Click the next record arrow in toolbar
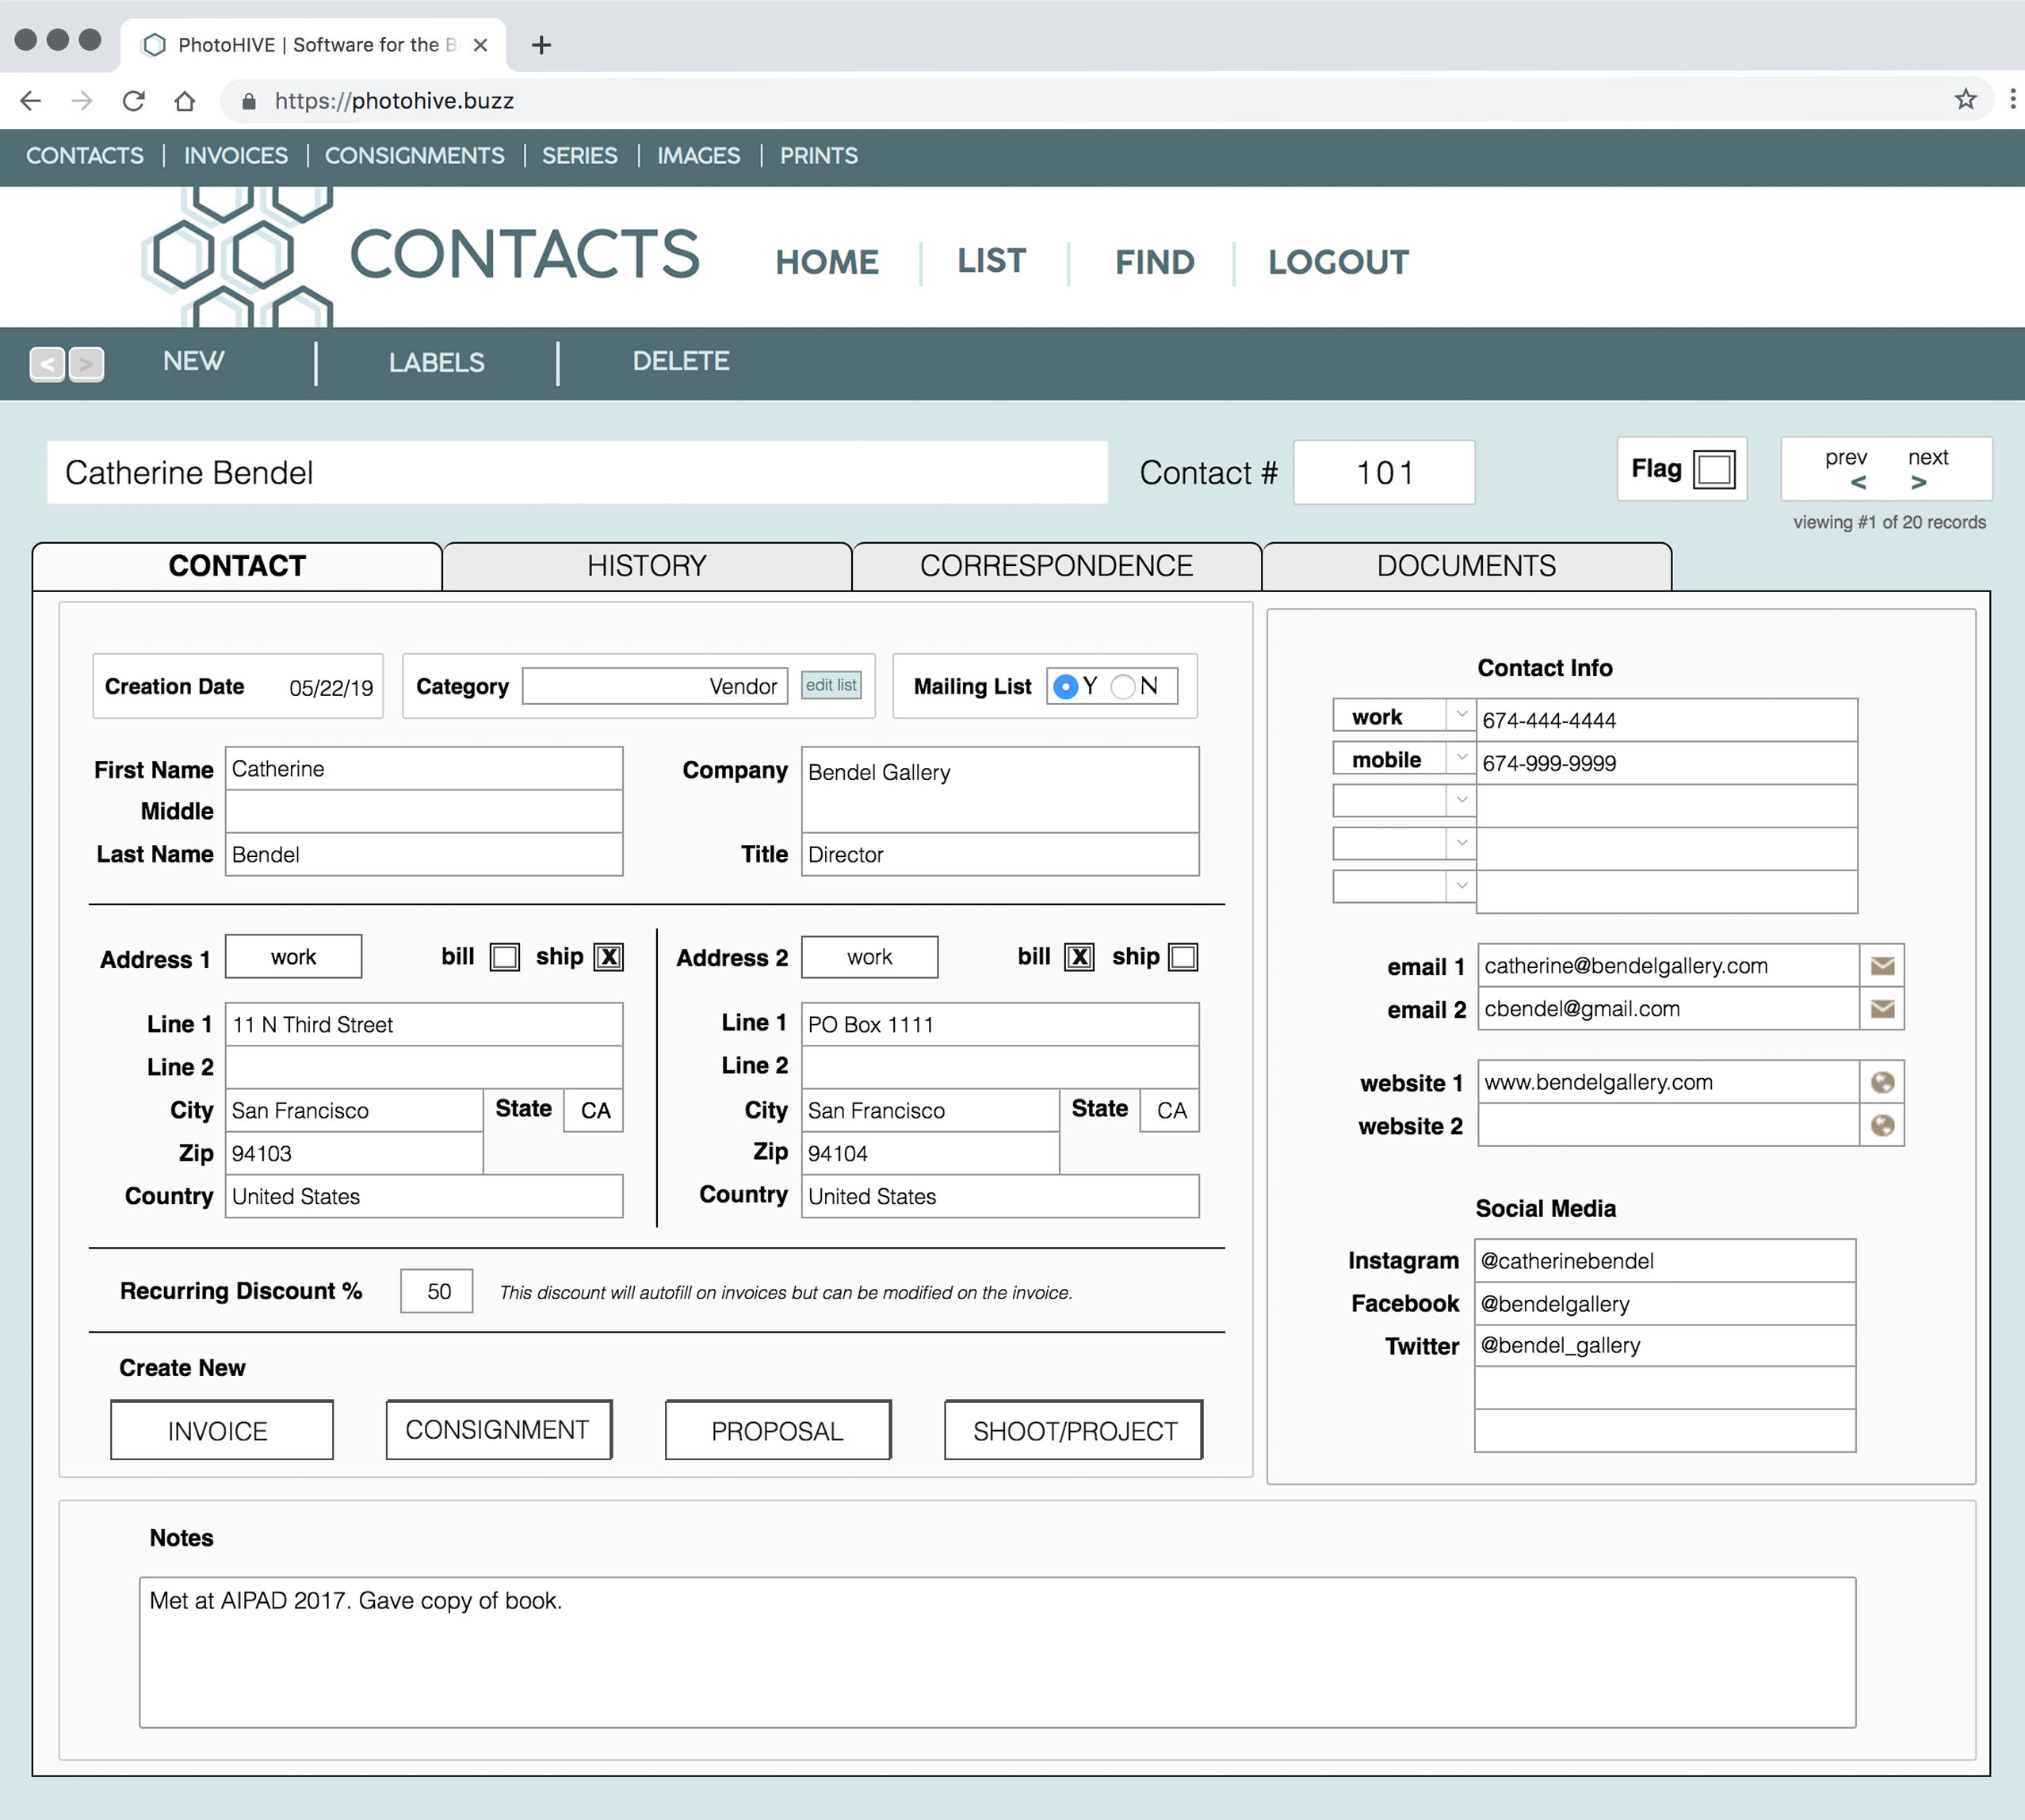The image size is (2025, 1820). click(x=87, y=364)
